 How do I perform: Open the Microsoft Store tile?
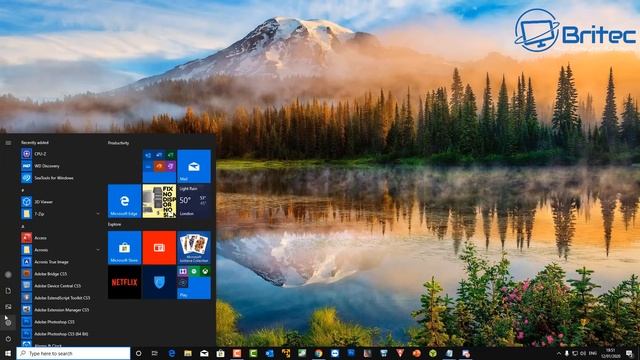pyautogui.click(x=124, y=248)
